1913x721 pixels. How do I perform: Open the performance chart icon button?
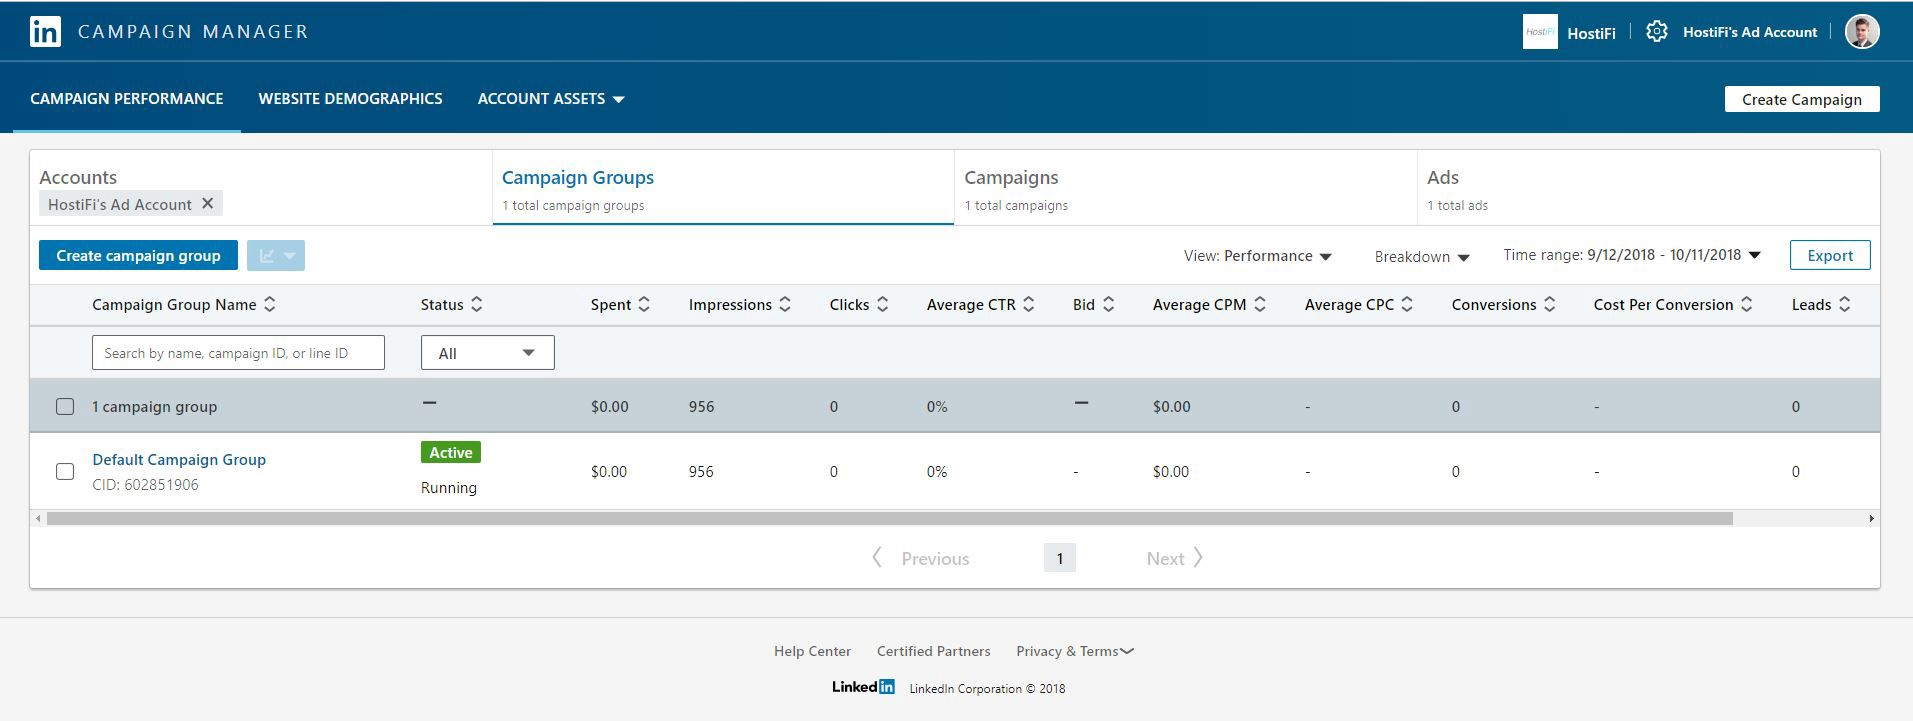pyautogui.click(x=276, y=256)
